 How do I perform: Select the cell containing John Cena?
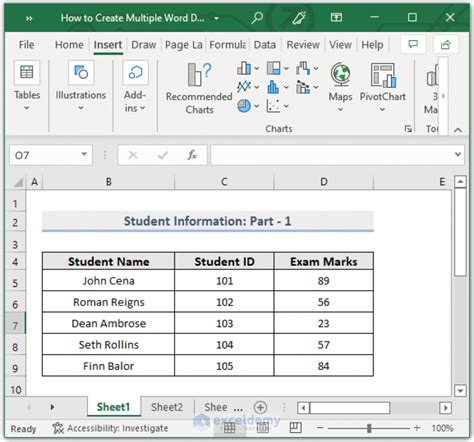pos(108,281)
